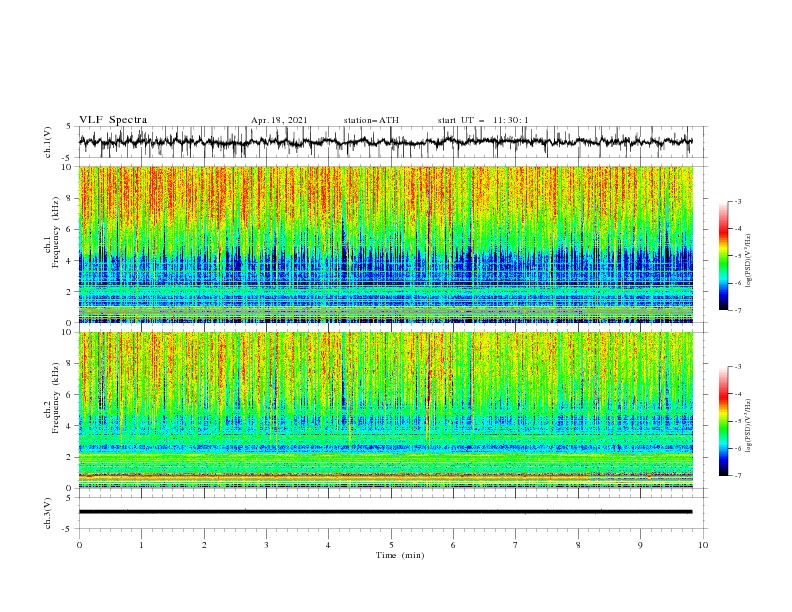Image resolution: width=792 pixels, height=612 pixels.
Task: Click the ch.1 spectrogram panel
Action: click(x=385, y=244)
